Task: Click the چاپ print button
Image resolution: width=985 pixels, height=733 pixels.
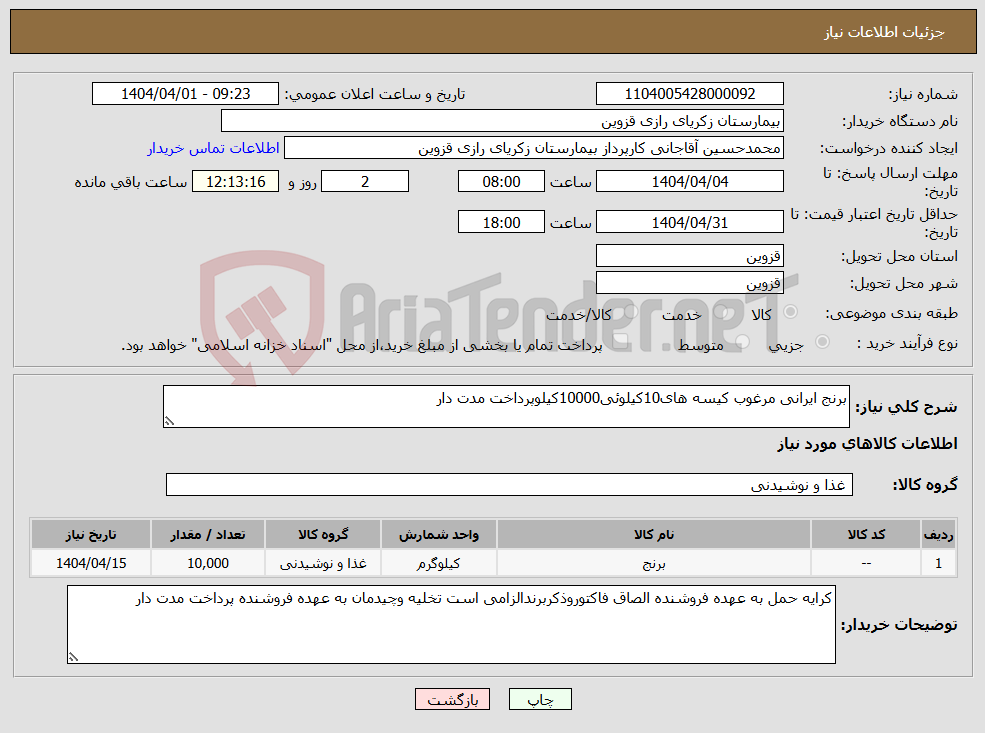Action: pyautogui.click(x=540, y=699)
